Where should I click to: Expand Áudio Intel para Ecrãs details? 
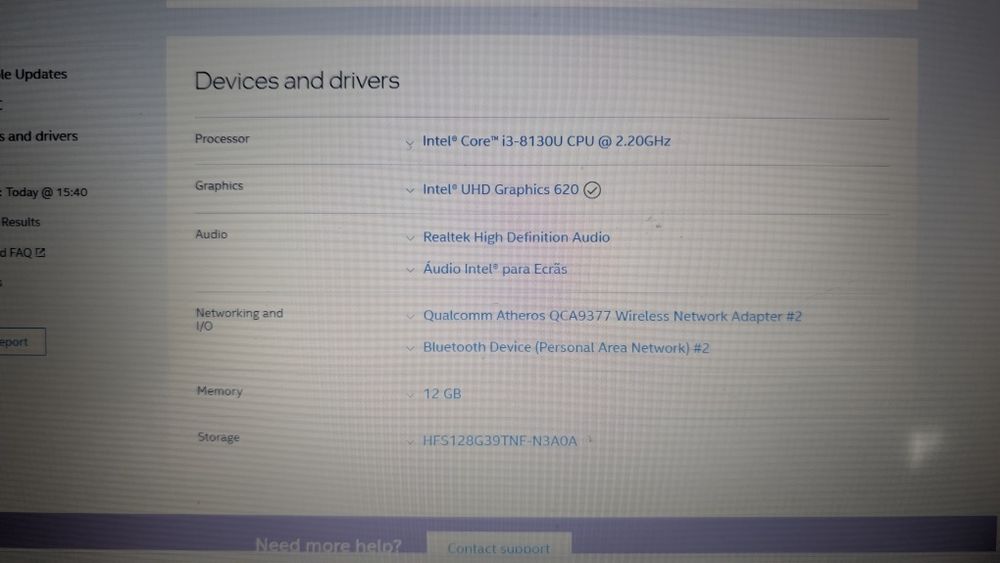[x=410, y=270]
